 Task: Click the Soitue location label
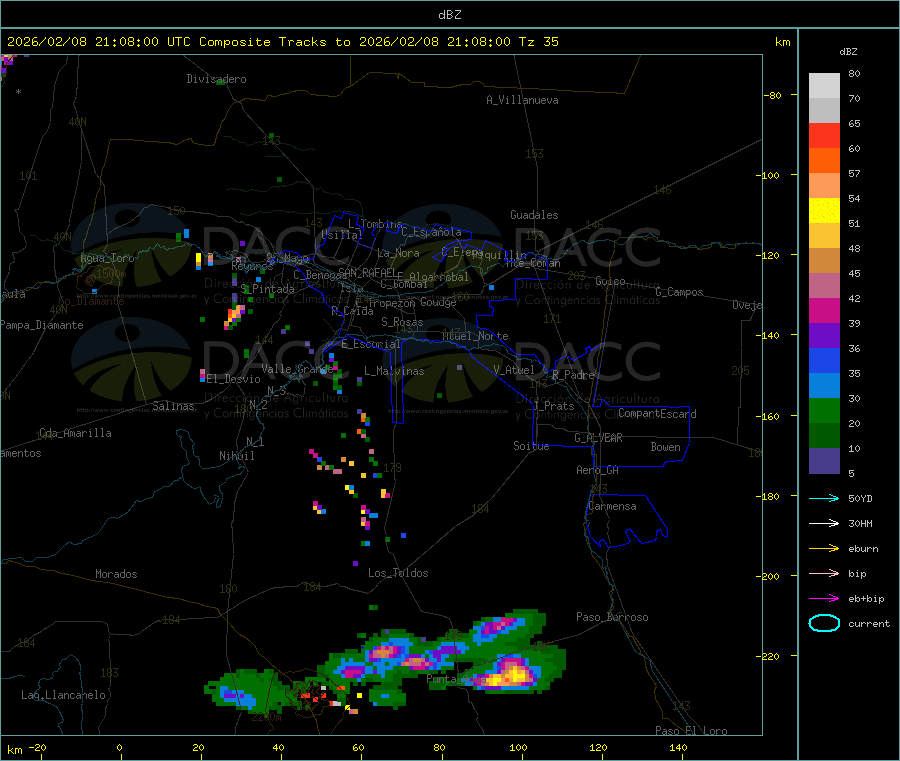coord(531,446)
